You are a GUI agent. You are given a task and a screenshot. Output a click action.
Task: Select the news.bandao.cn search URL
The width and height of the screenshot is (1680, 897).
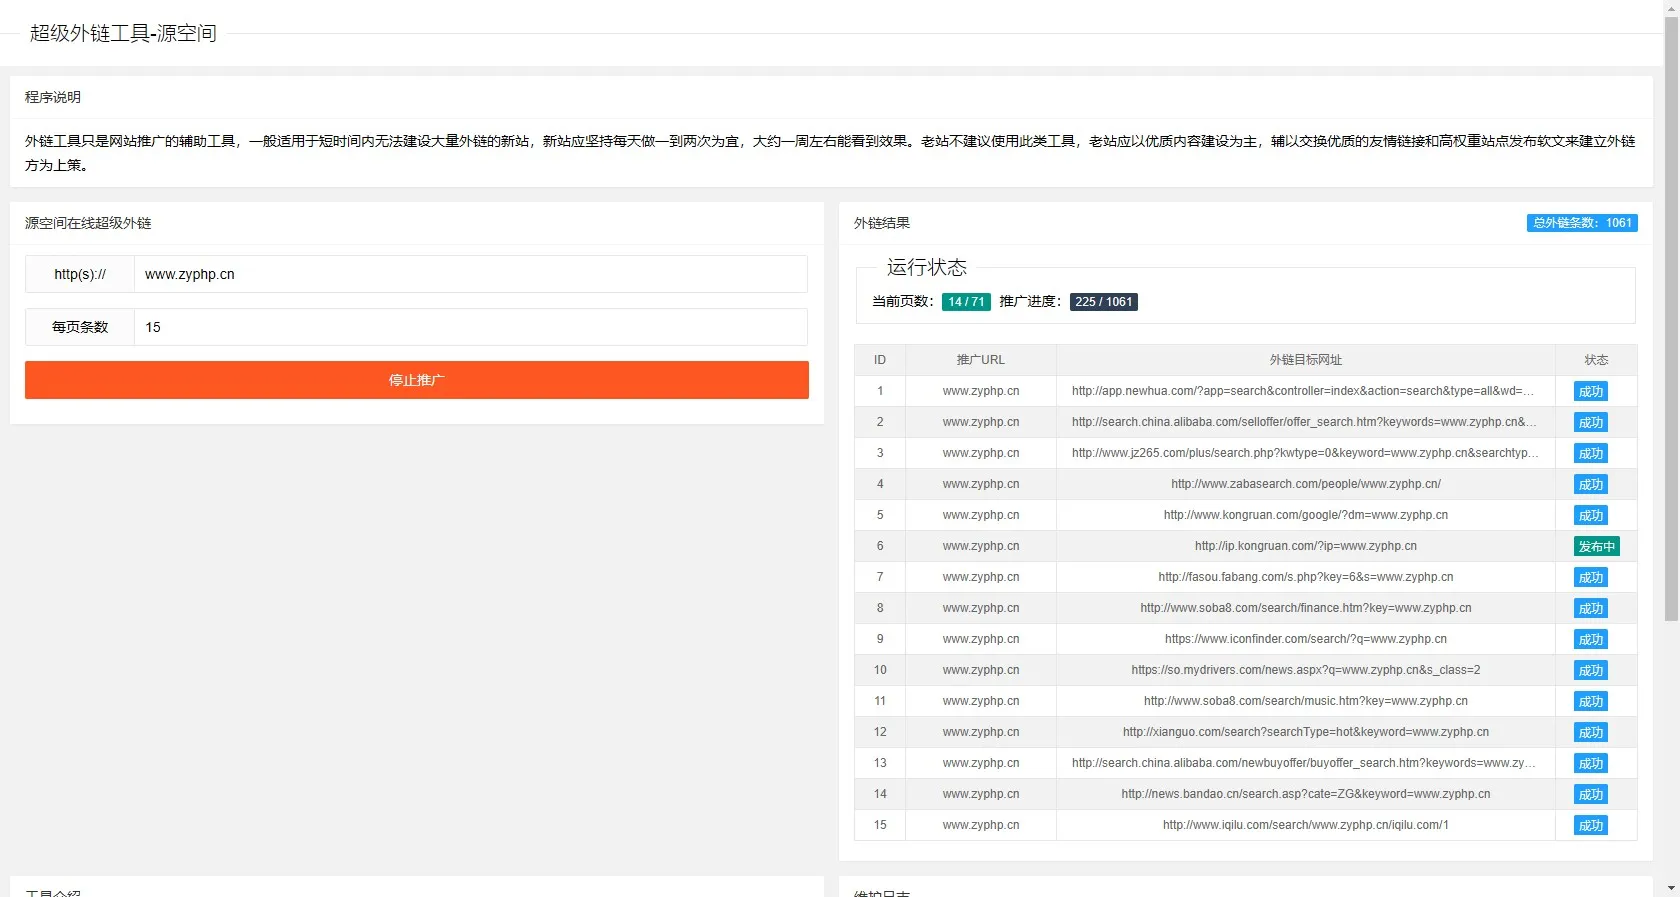coord(1306,794)
